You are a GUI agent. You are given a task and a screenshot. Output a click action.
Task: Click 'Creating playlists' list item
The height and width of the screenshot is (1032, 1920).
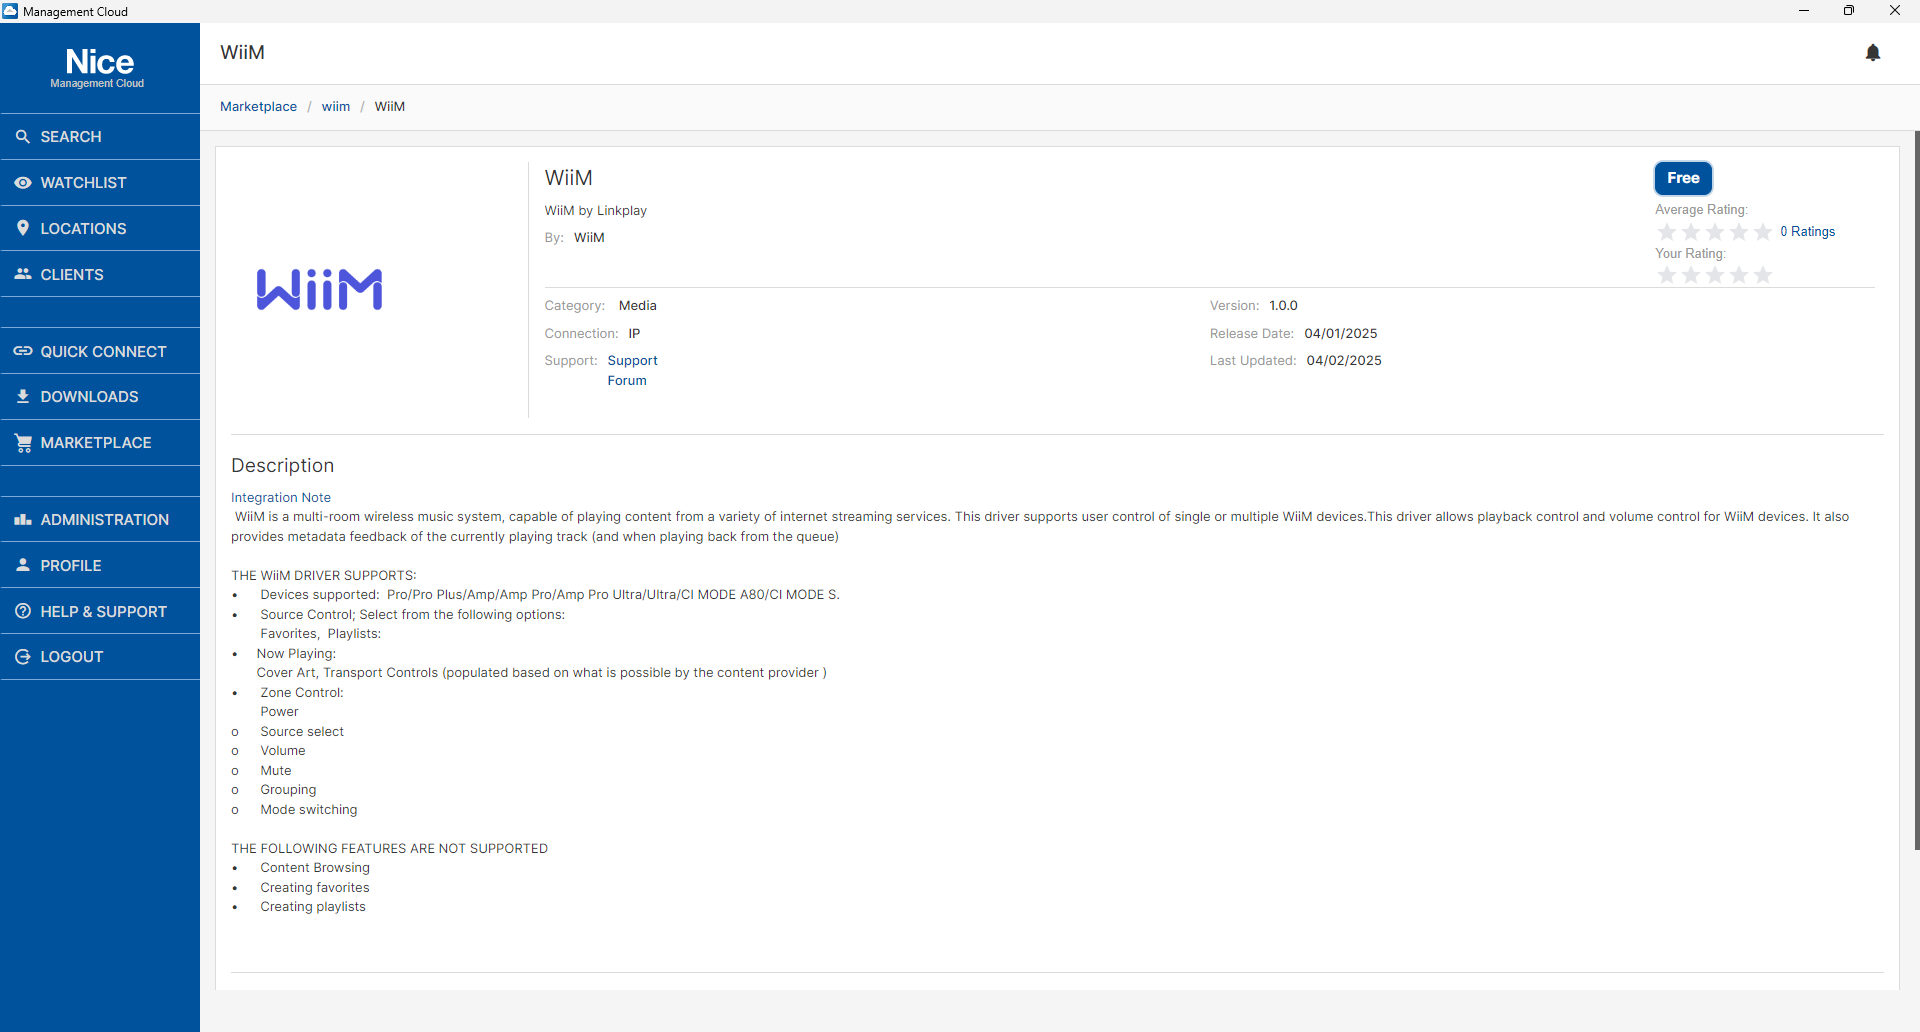(x=313, y=906)
